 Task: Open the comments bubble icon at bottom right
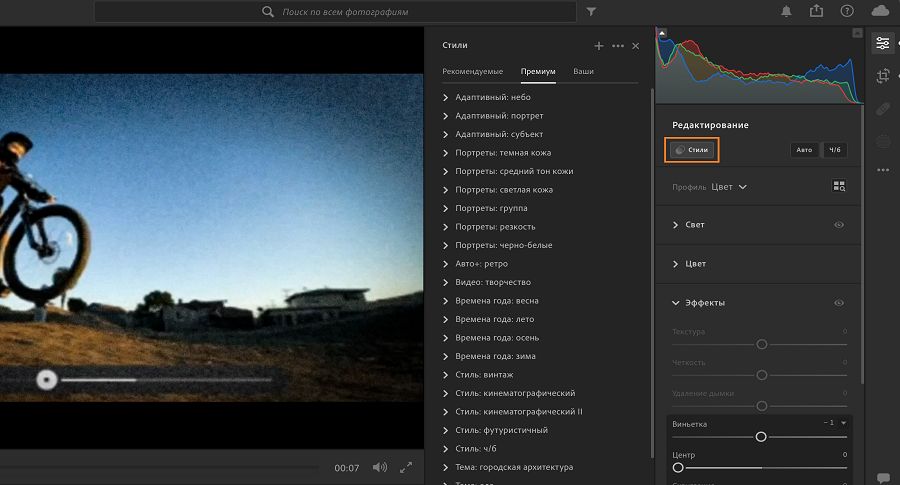[883, 478]
